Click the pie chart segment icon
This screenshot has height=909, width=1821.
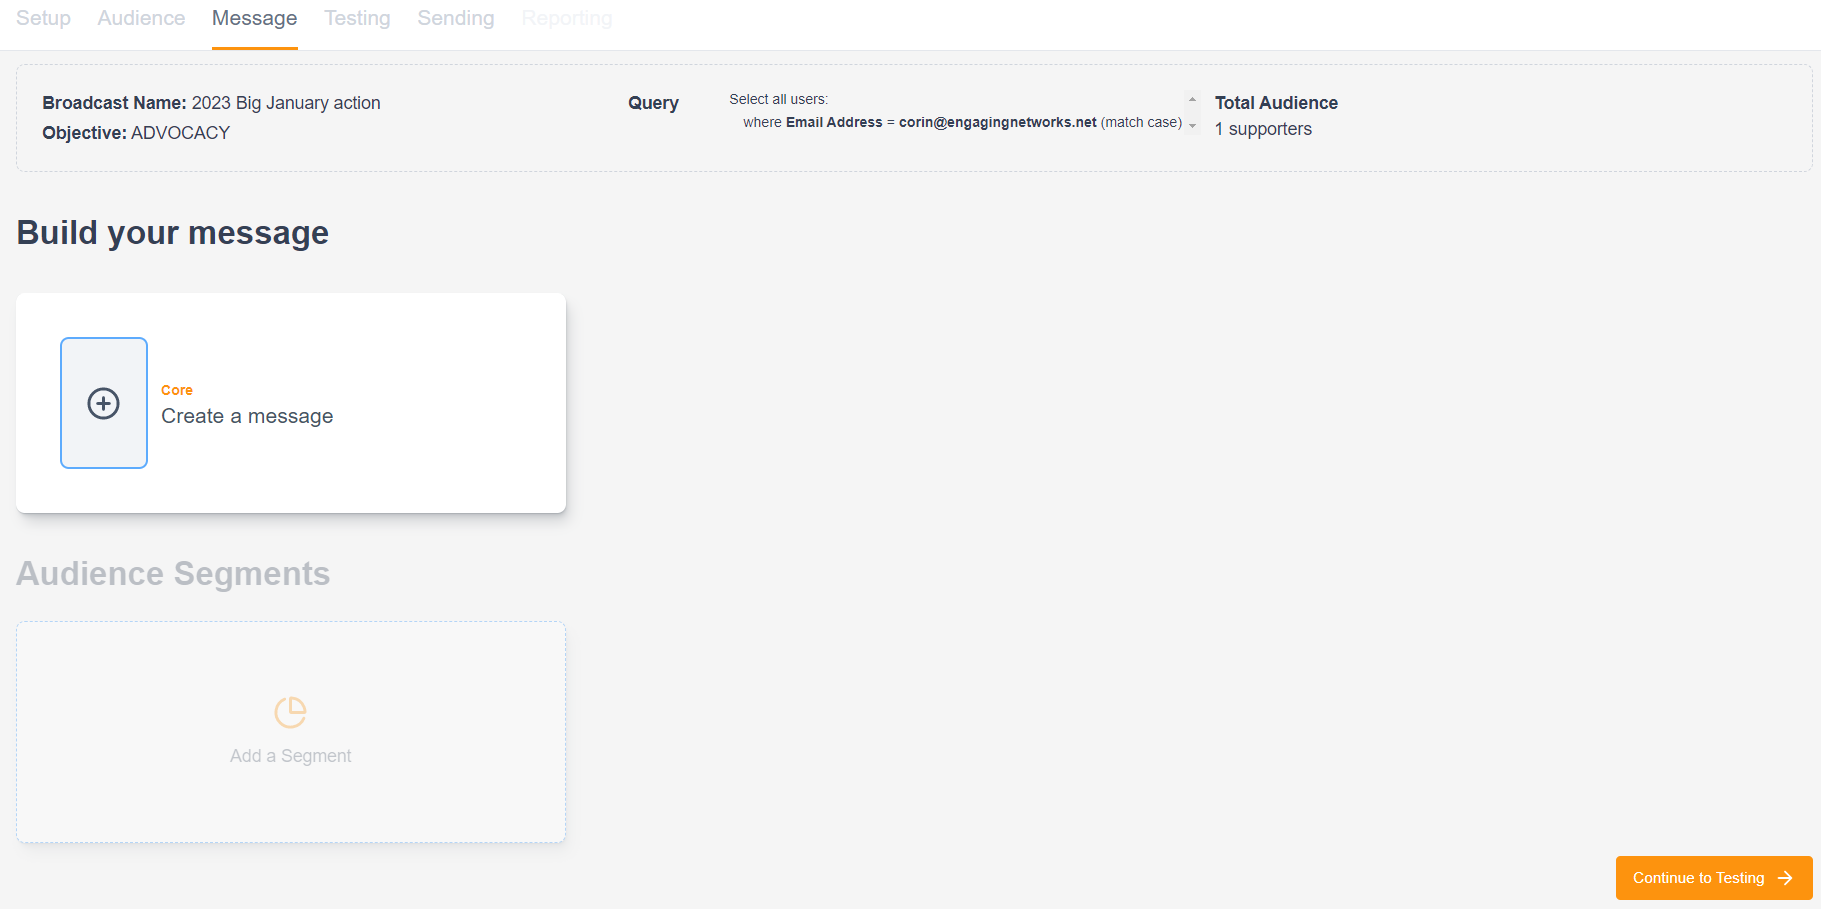pos(290,712)
